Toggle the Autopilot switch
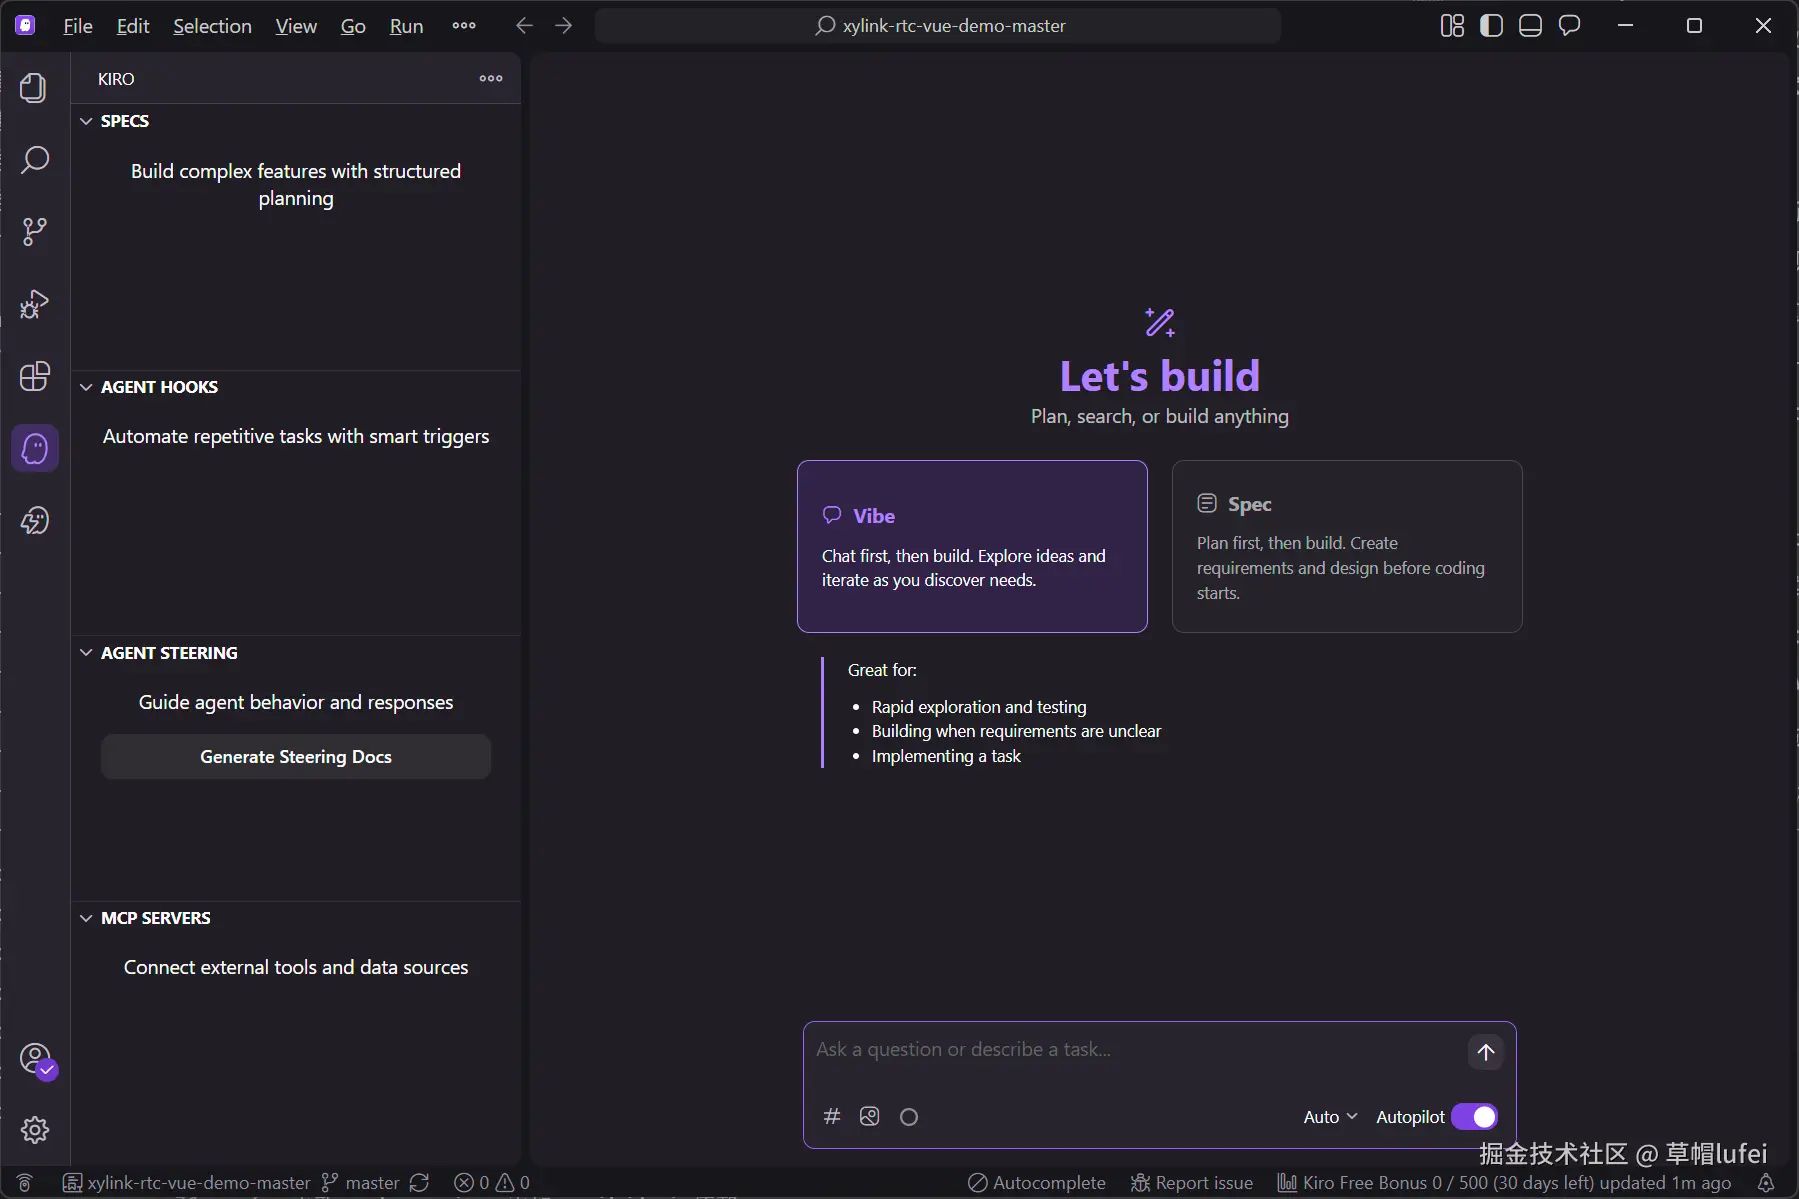The height and width of the screenshot is (1199, 1799). pos(1474,1116)
